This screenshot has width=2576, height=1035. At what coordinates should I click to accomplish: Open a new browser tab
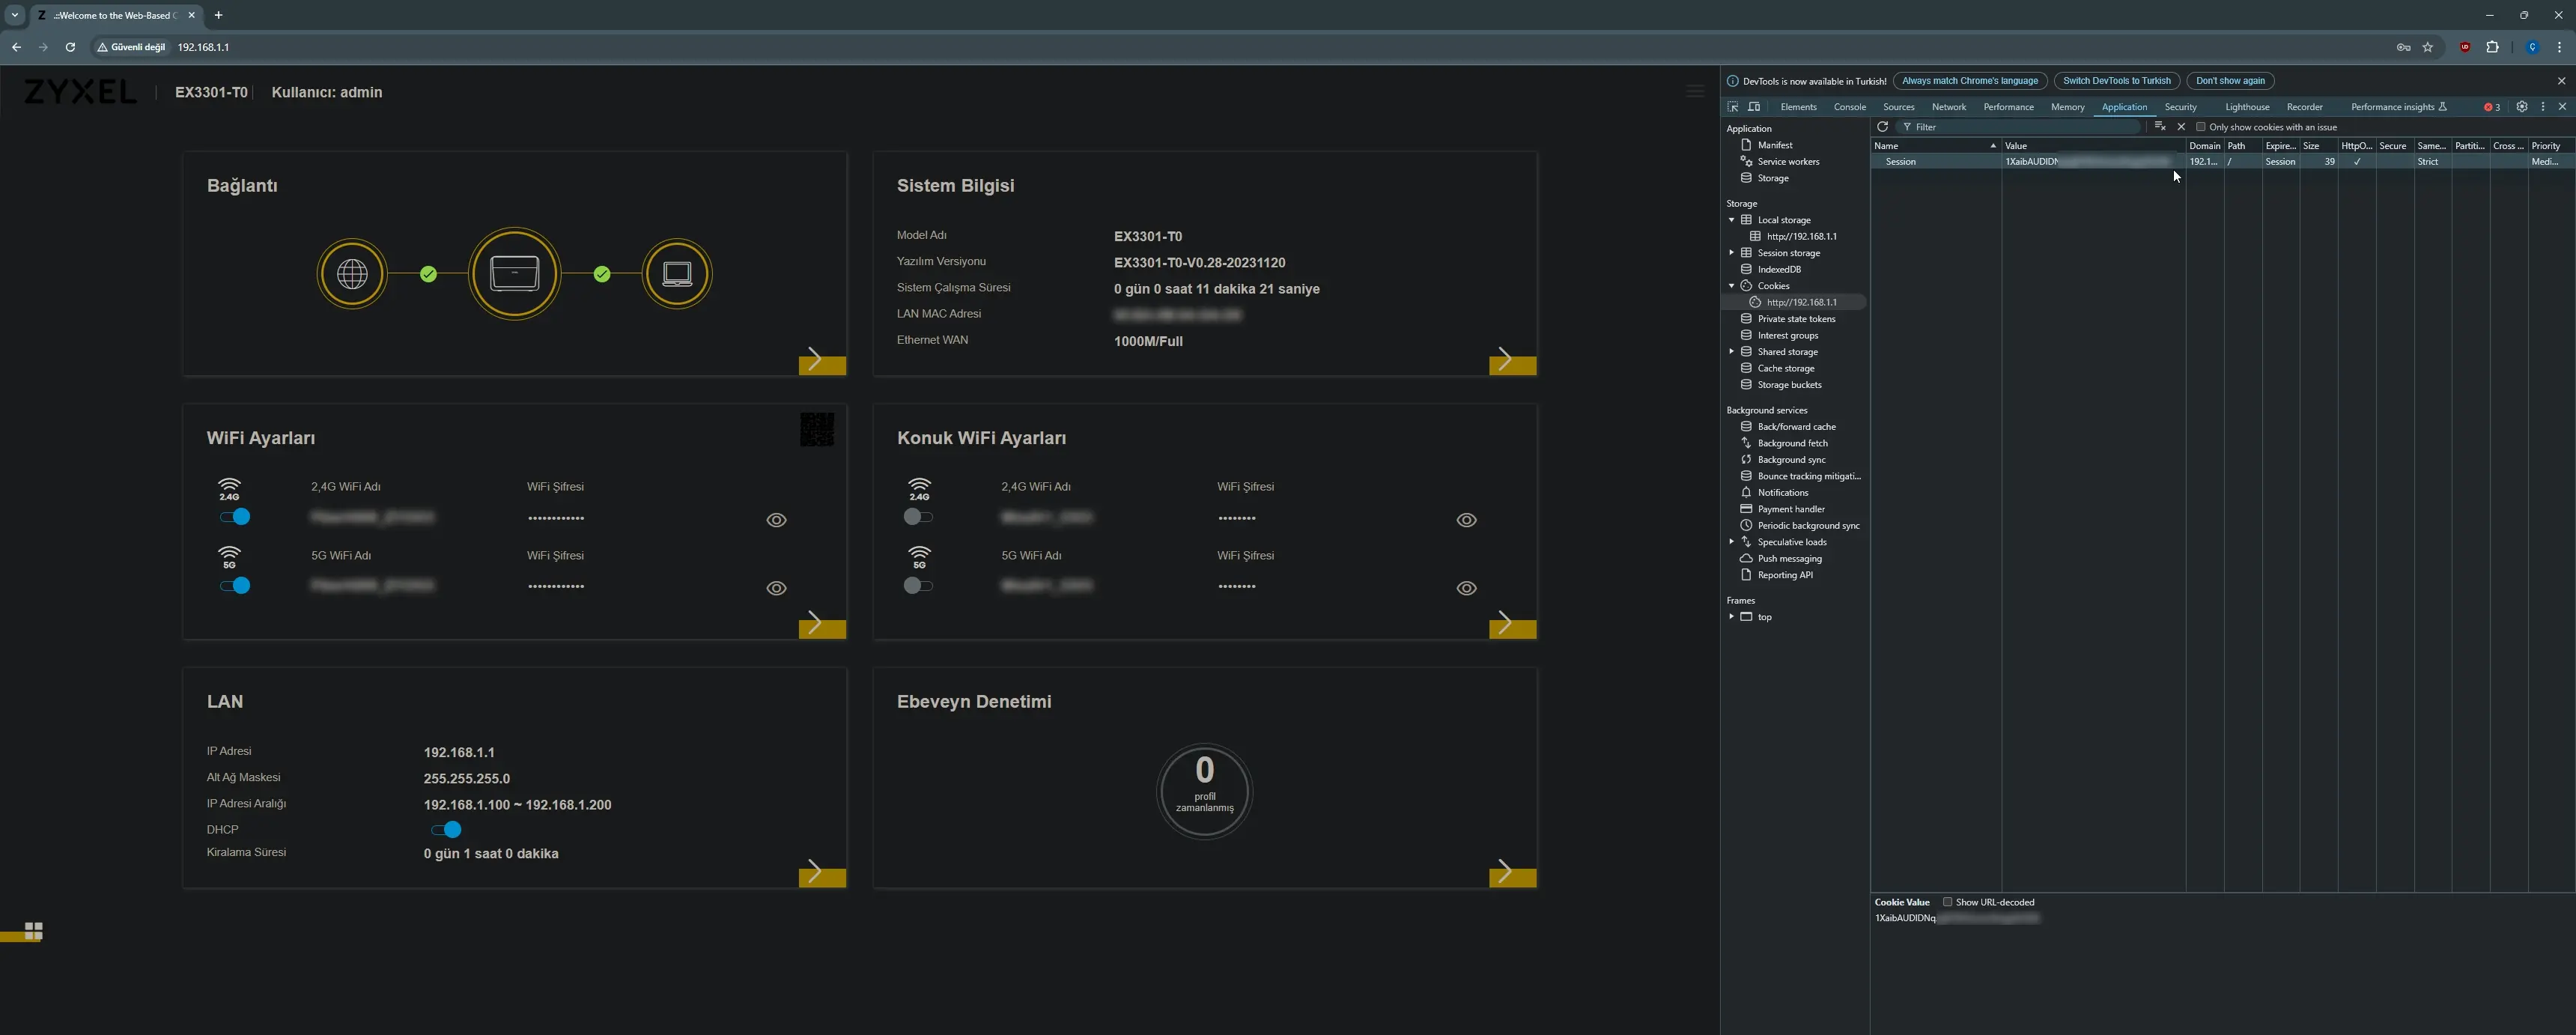pos(218,15)
